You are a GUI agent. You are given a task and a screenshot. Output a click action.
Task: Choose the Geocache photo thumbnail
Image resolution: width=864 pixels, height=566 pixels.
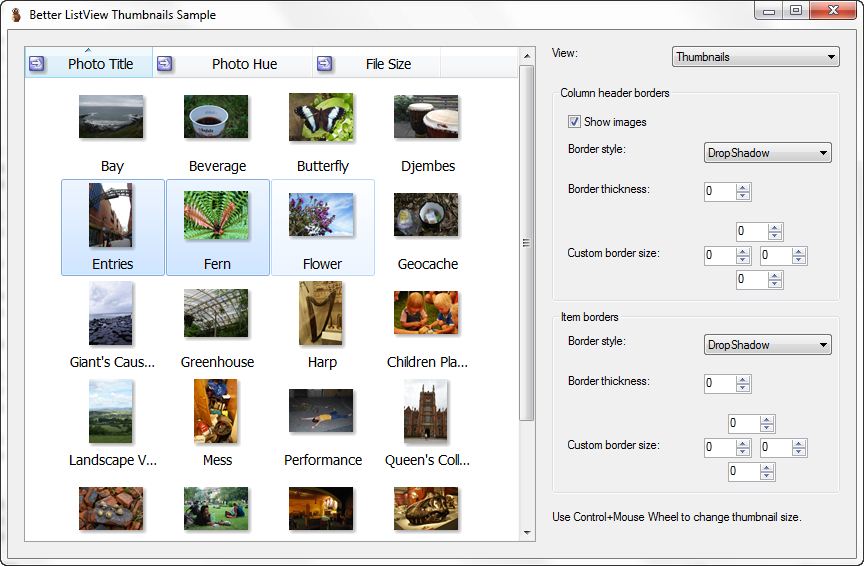tap(426, 216)
